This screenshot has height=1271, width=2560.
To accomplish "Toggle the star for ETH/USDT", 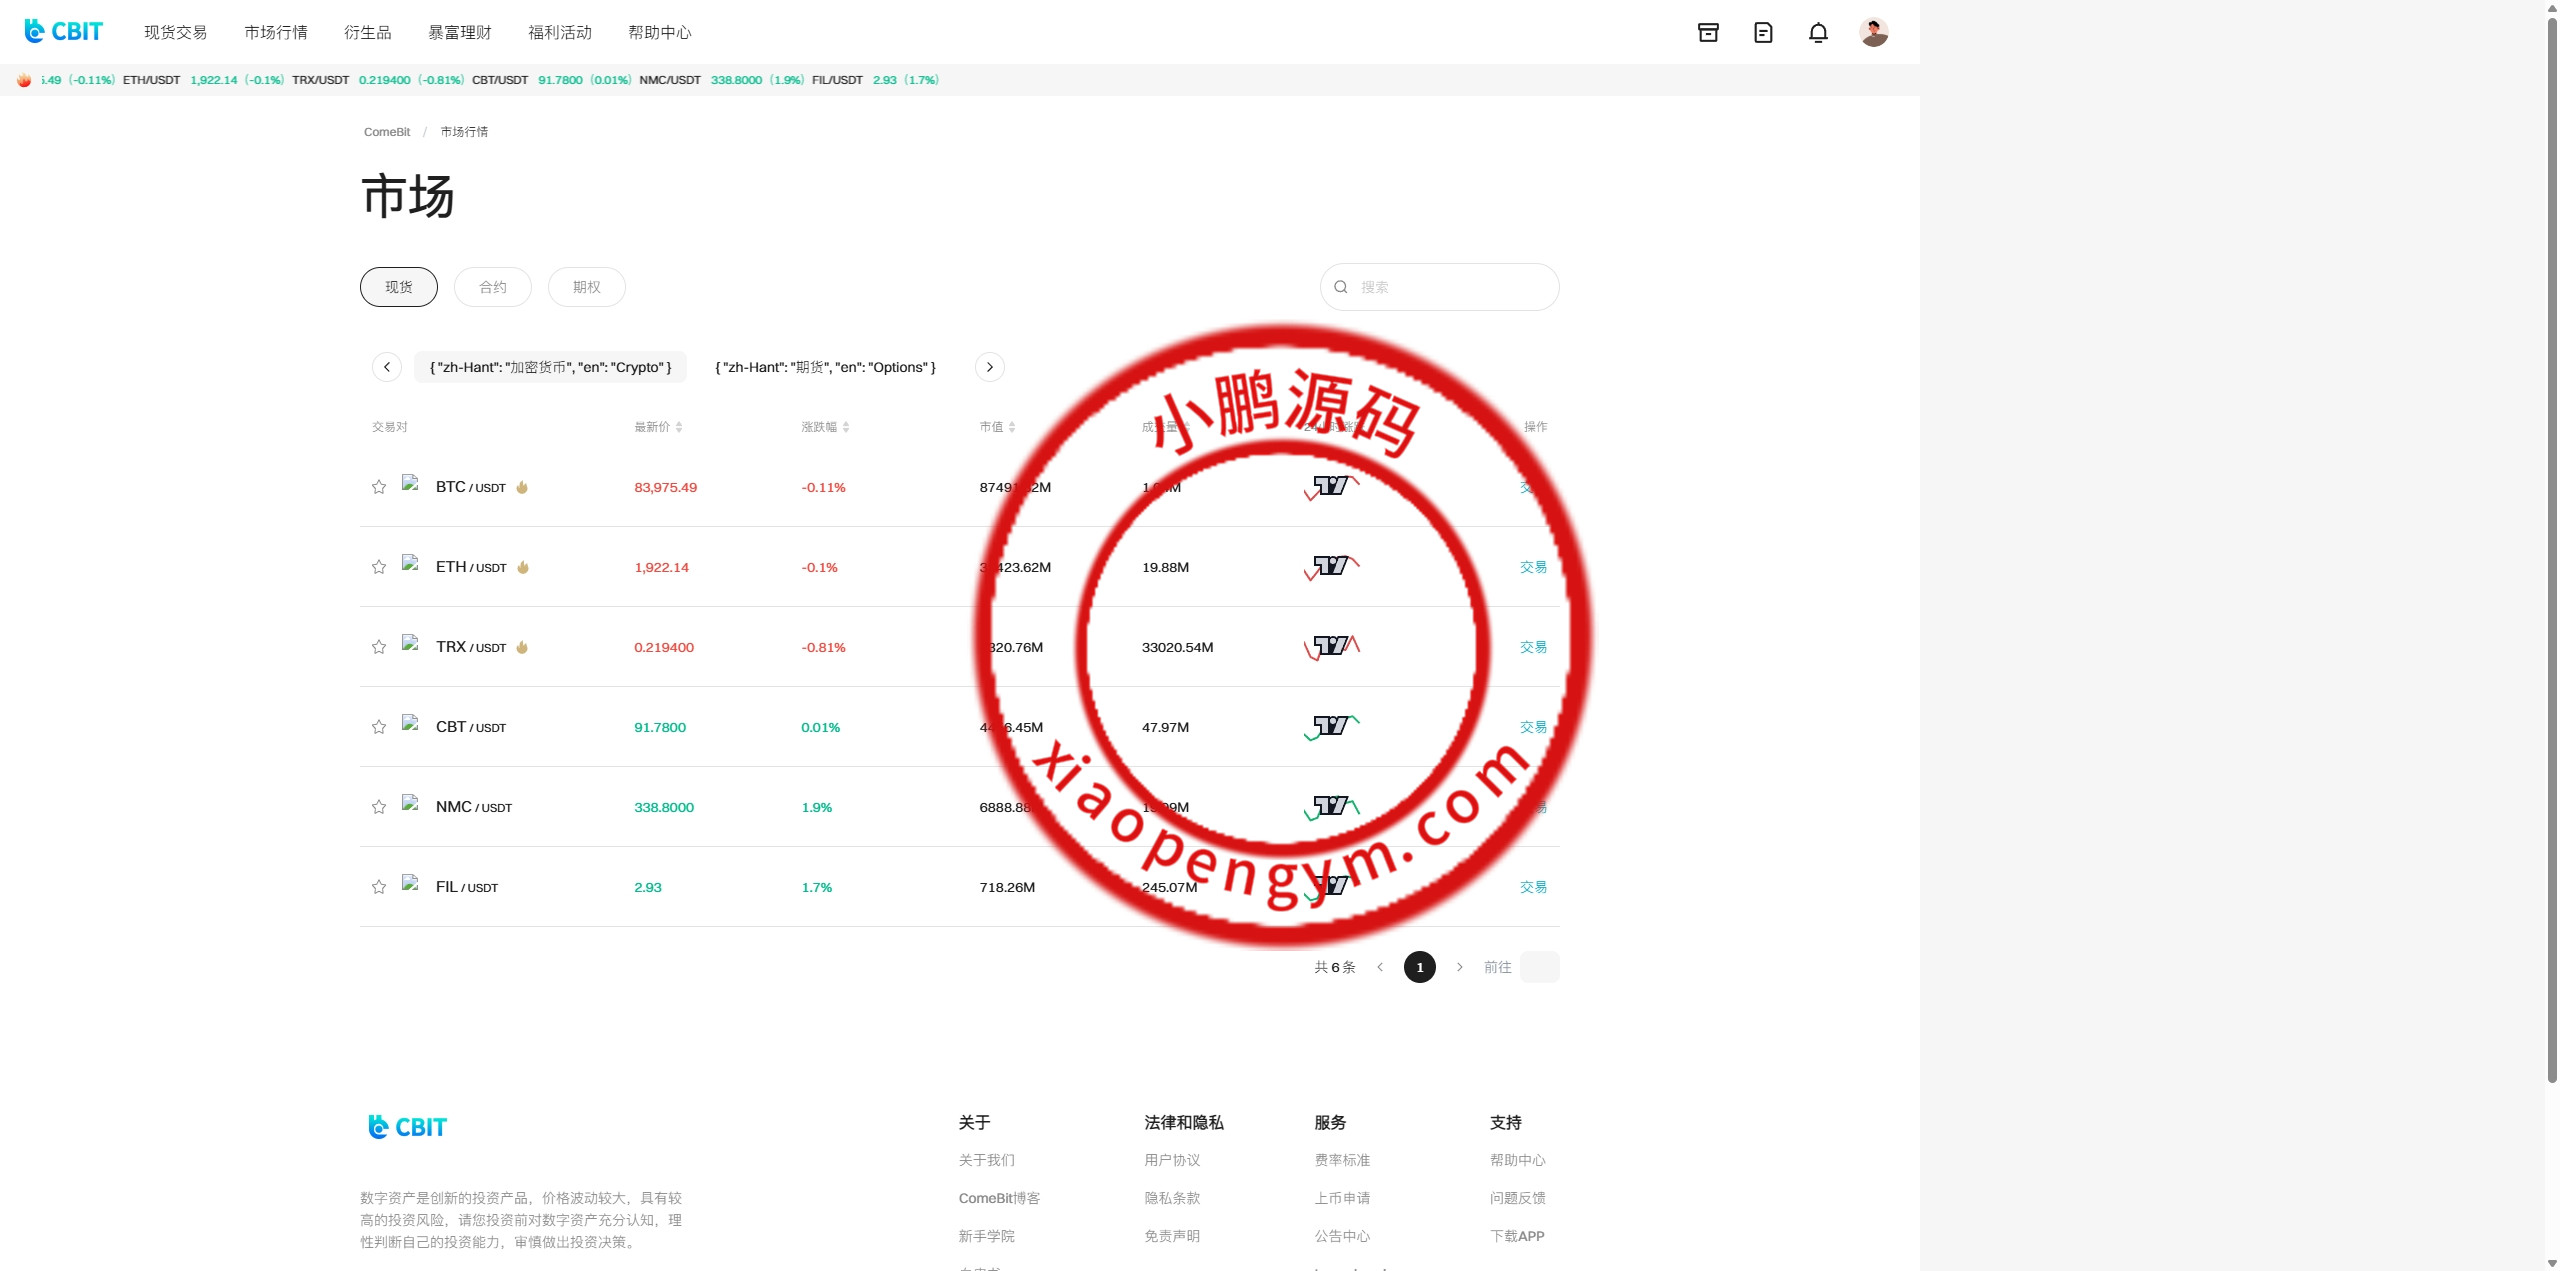I will (x=379, y=567).
